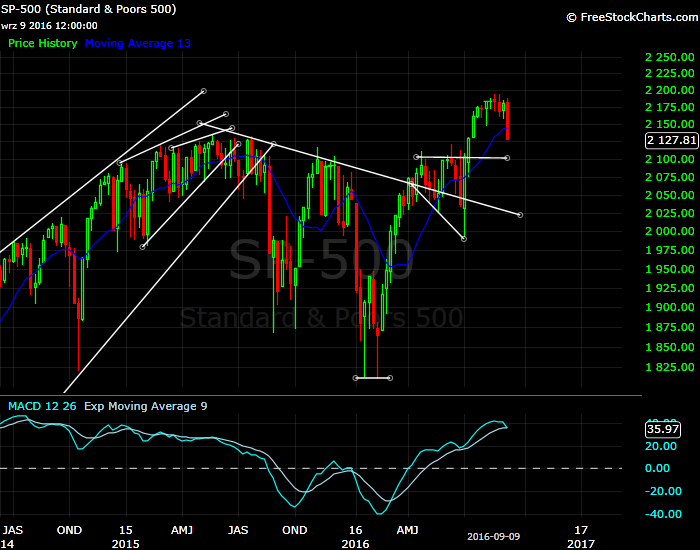
Task: Select the left handle of horizontal line at 2 100
Action: pyautogui.click(x=416, y=157)
